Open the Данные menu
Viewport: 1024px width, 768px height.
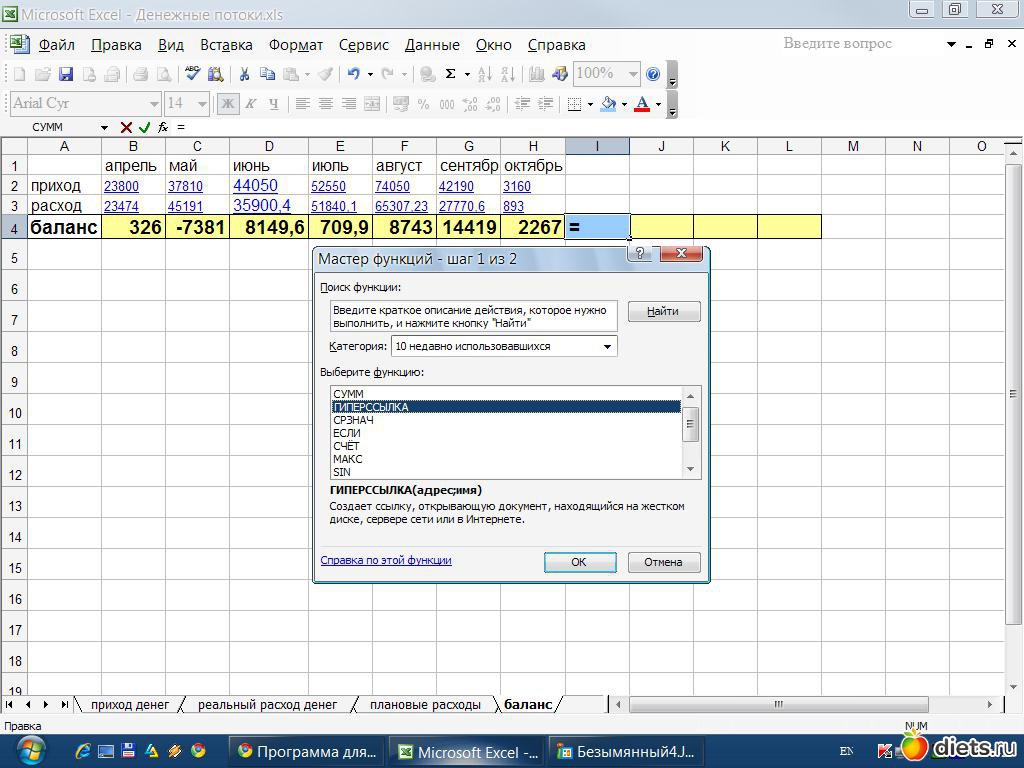[x=432, y=45]
